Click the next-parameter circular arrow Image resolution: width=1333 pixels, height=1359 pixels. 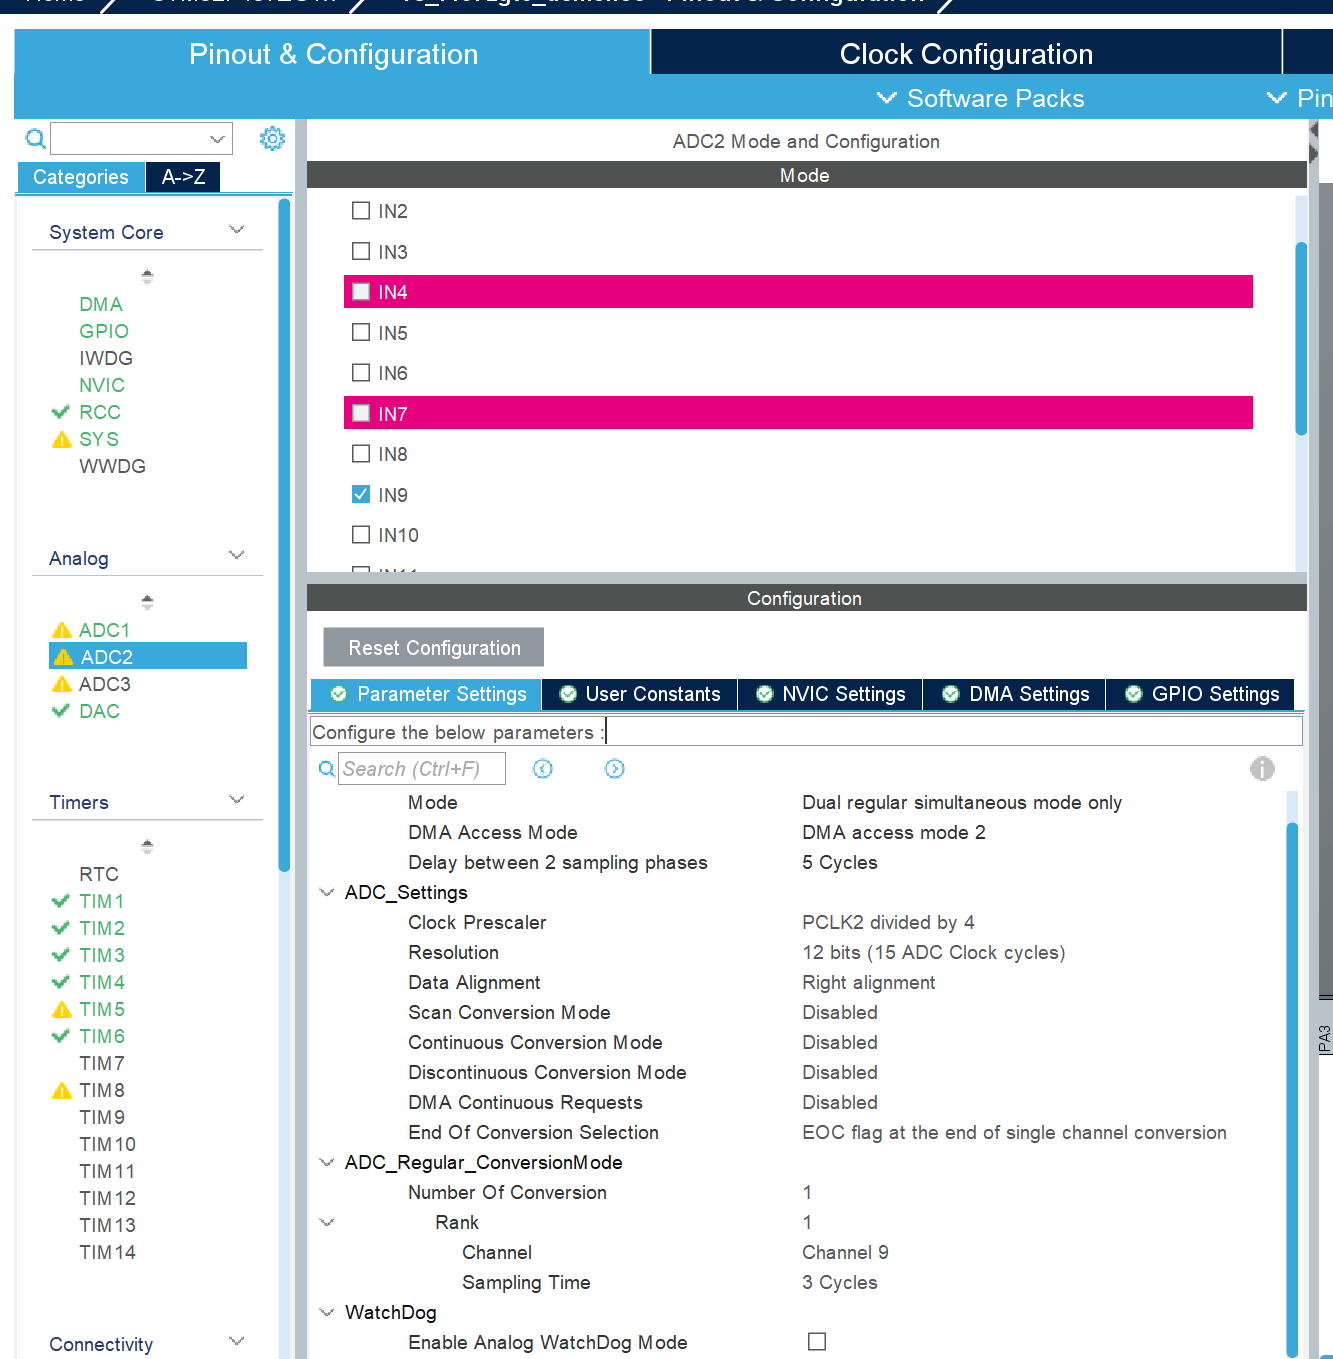coord(614,769)
